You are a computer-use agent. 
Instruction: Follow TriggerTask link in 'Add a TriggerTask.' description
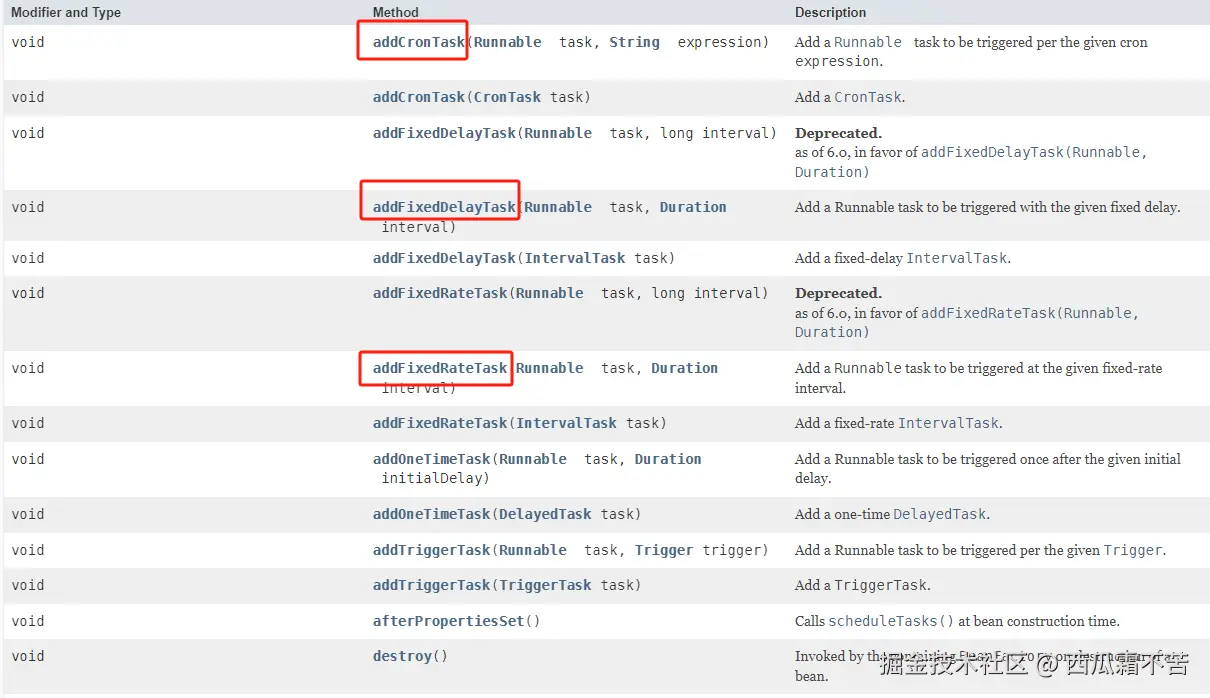click(881, 585)
